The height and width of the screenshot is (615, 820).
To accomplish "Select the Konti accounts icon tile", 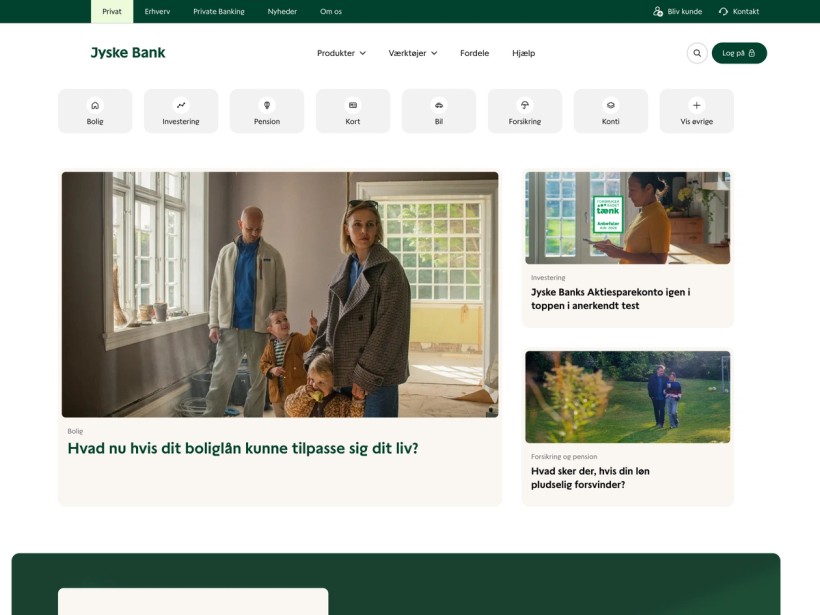I will coord(611,111).
